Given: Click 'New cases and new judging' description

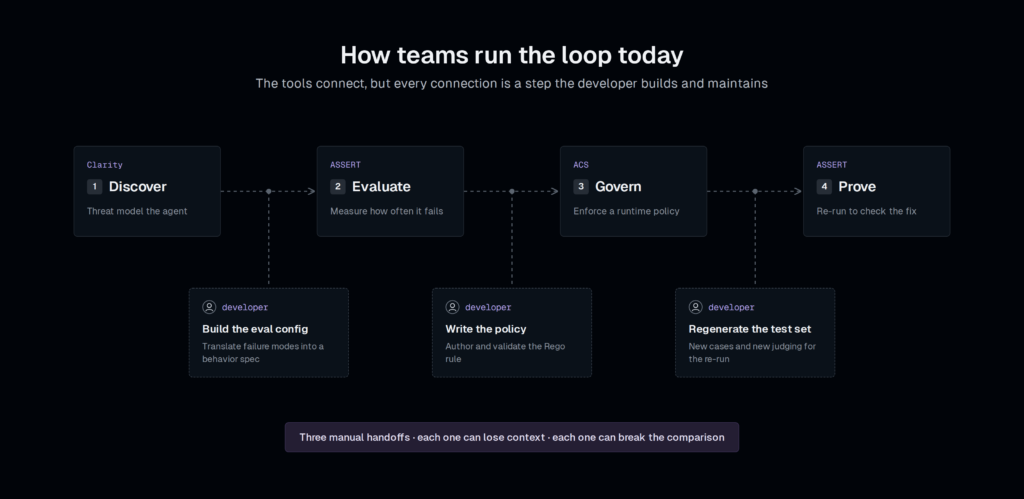Looking at the screenshot, I should tap(752, 353).
